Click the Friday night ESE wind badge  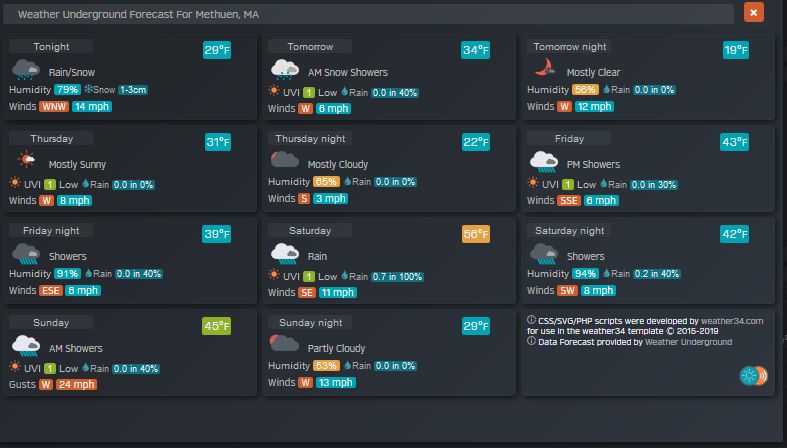(51, 290)
